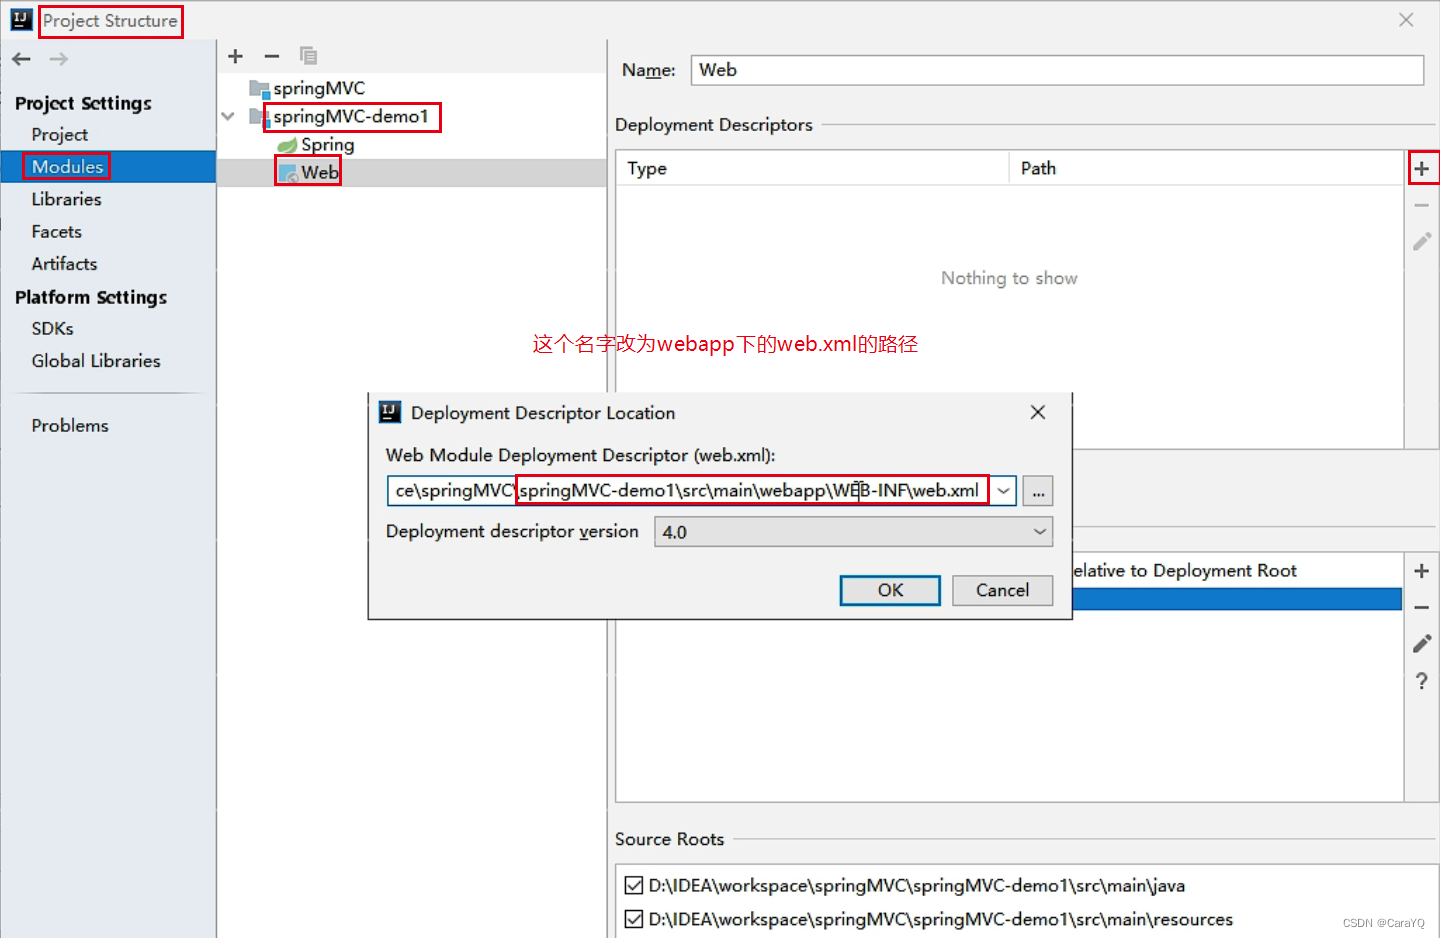Toggle the src\main\java source root checkbox
Viewport: 1440px width, 938px height.
pyautogui.click(x=633, y=885)
